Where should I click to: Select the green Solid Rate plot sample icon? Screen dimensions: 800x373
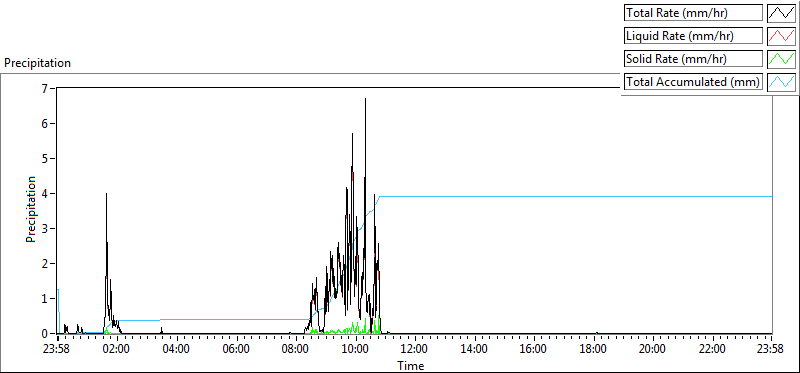(x=781, y=59)
